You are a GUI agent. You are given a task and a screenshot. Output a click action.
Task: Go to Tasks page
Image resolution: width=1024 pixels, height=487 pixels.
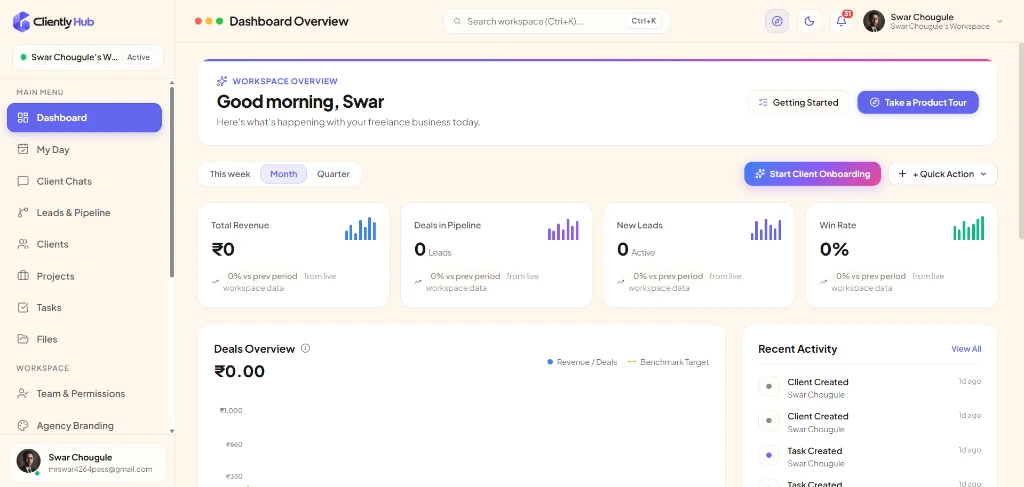[84, 307]
